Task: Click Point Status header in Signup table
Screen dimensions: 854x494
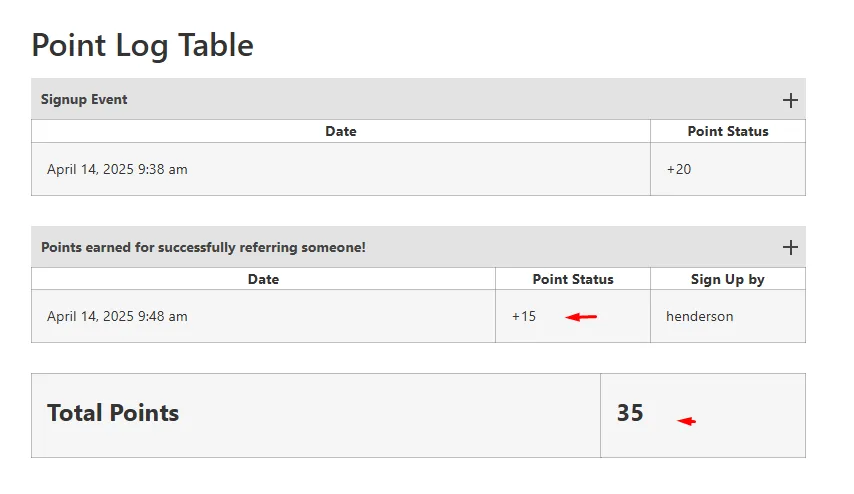Action: click(x=728, y=131)
